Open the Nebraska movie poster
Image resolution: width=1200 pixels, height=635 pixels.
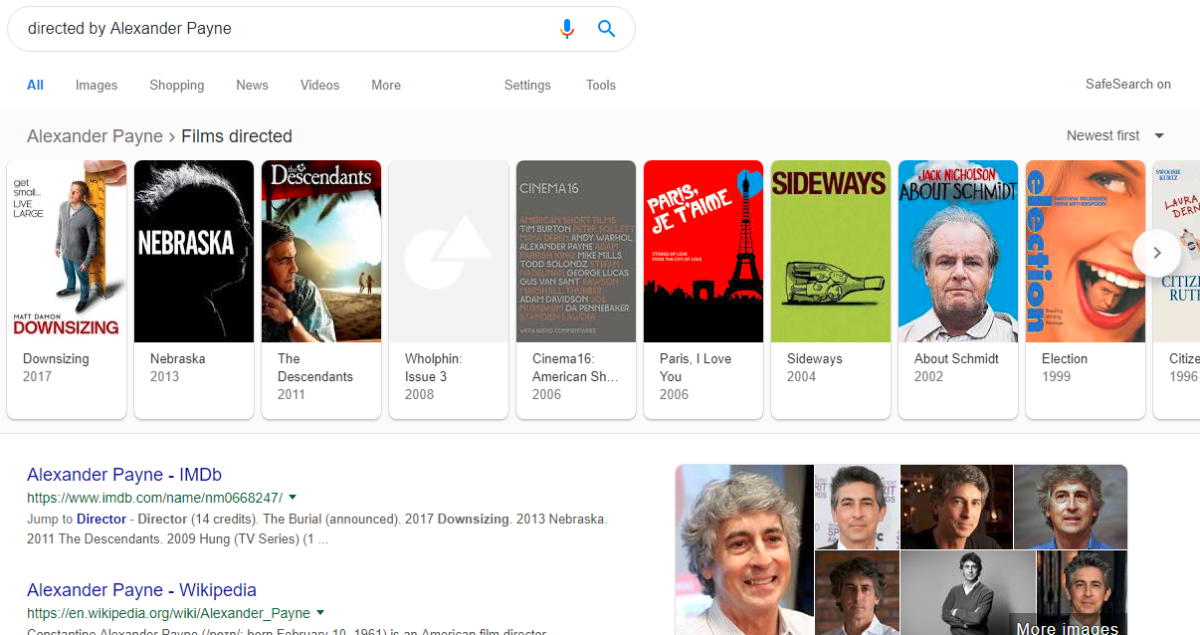click(x=194, y=251)
